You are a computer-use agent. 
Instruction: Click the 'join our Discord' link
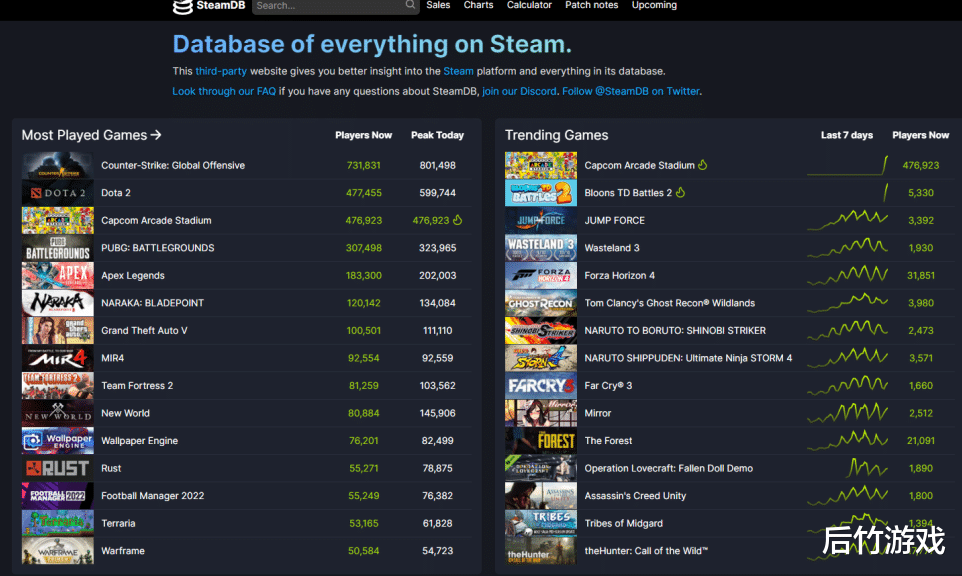click(519, 91)
